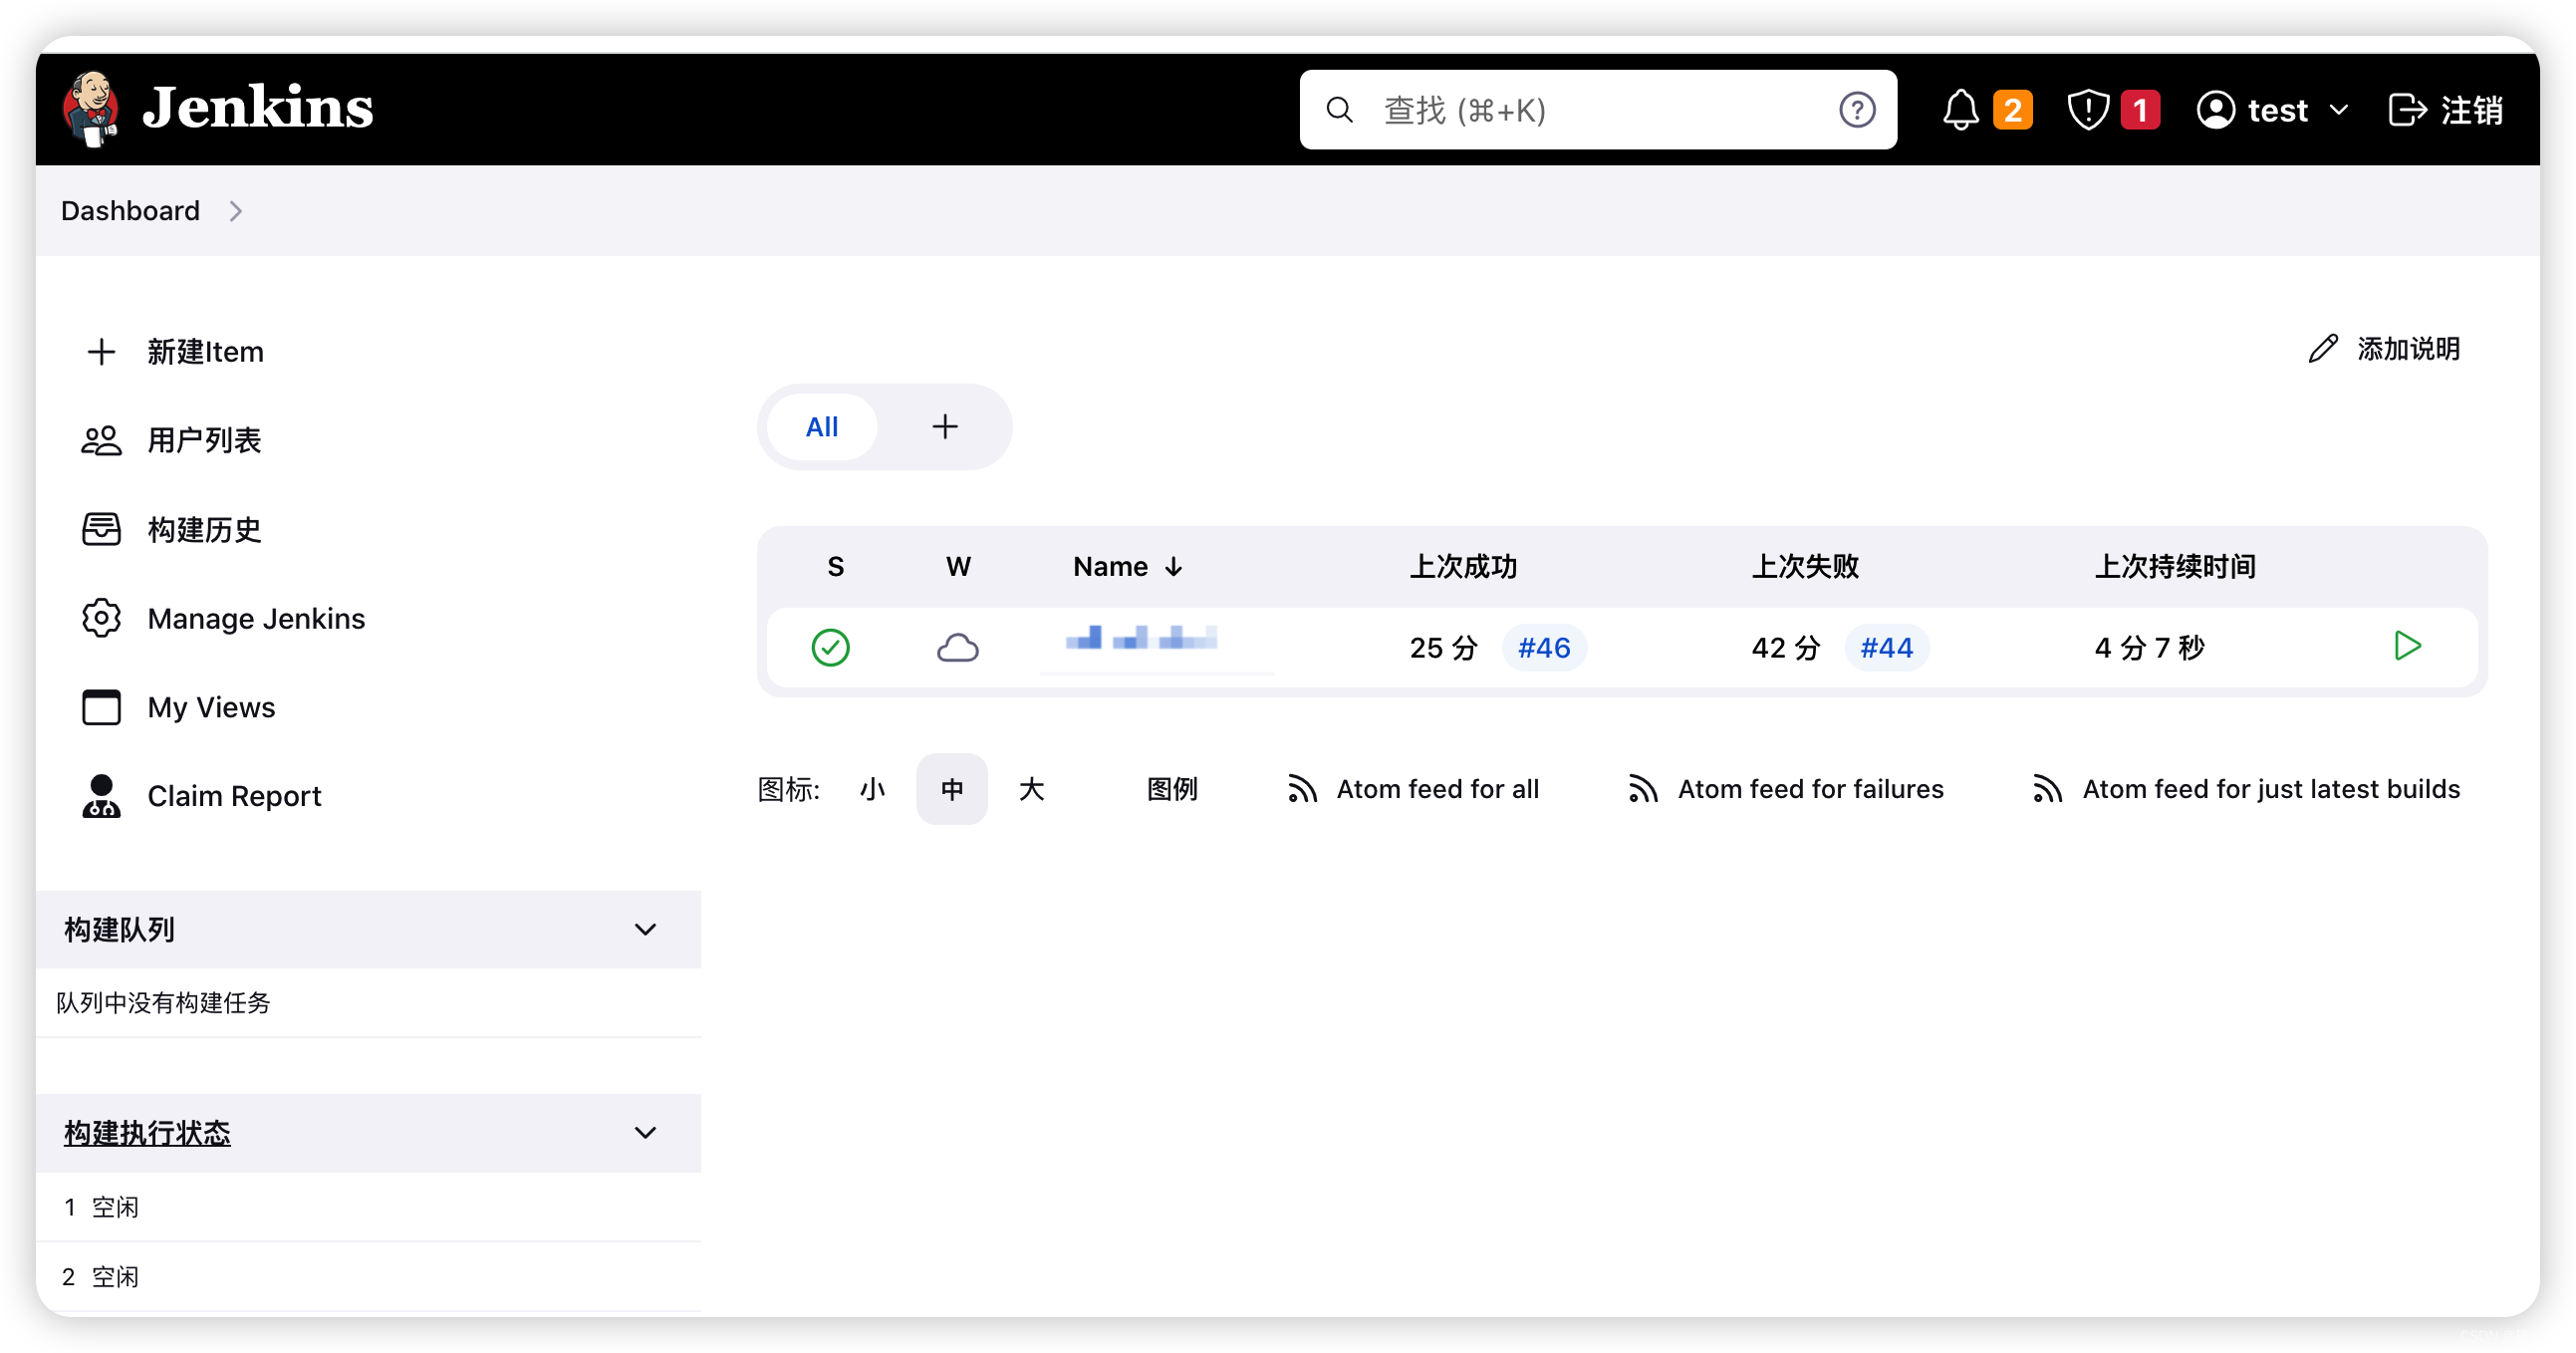Go to the Dashboard breadcrumb

coord(130,211)
